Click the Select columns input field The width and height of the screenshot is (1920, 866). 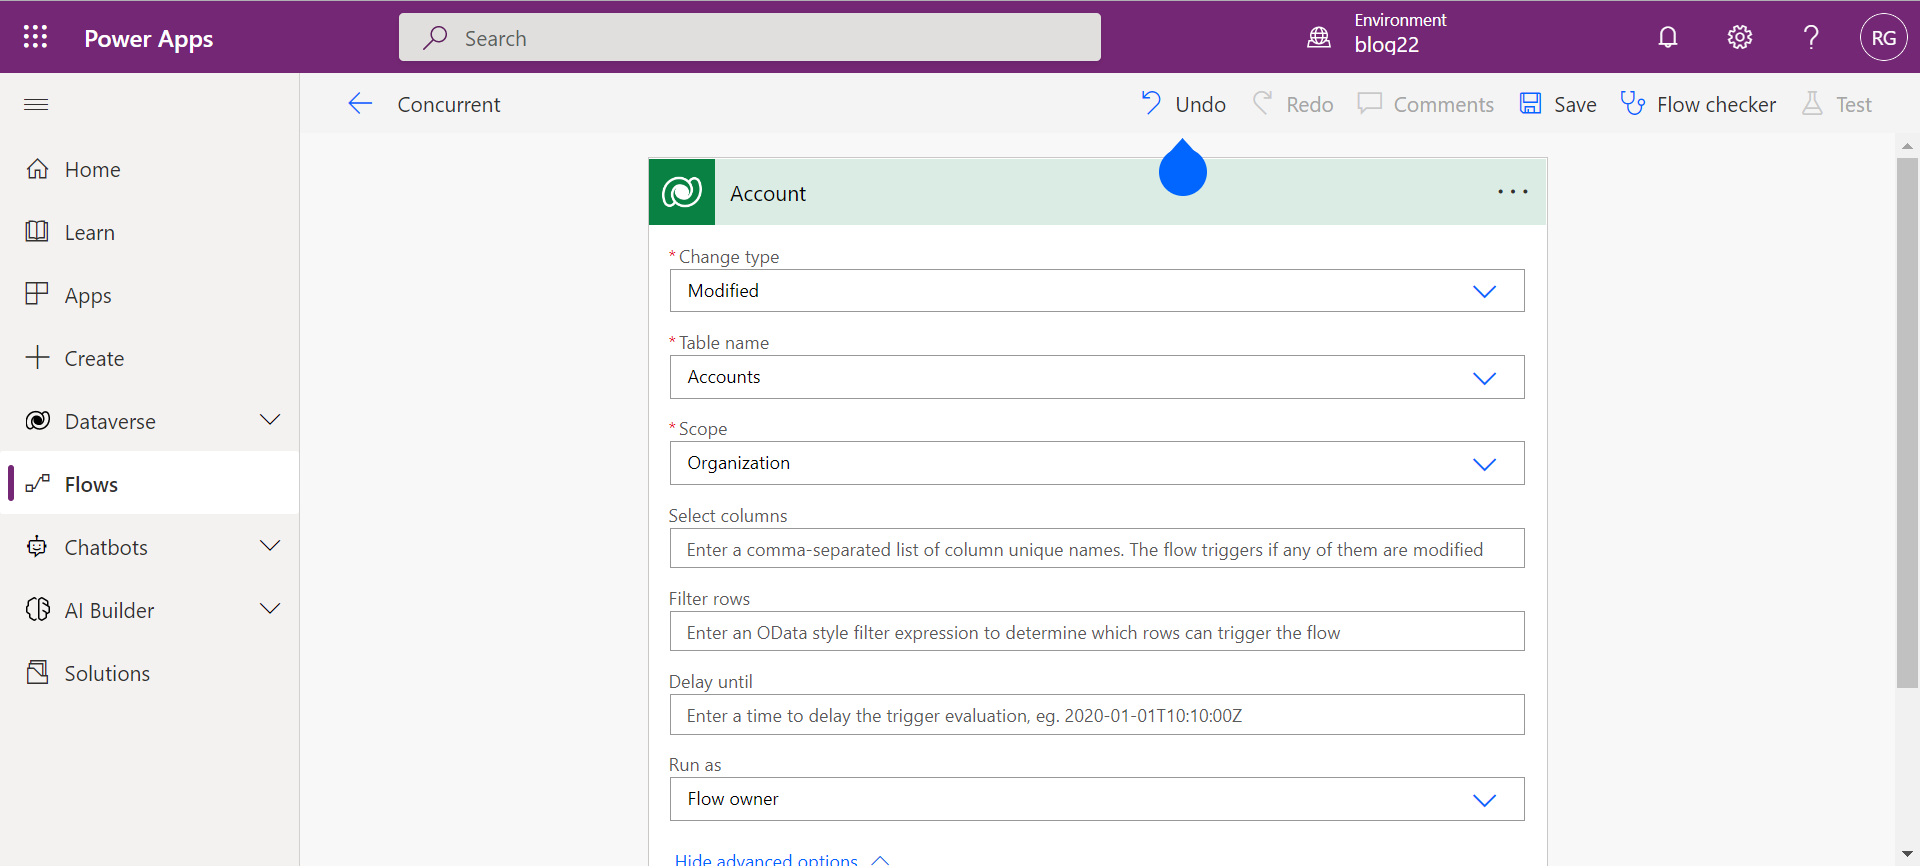tap(1097, 549)
